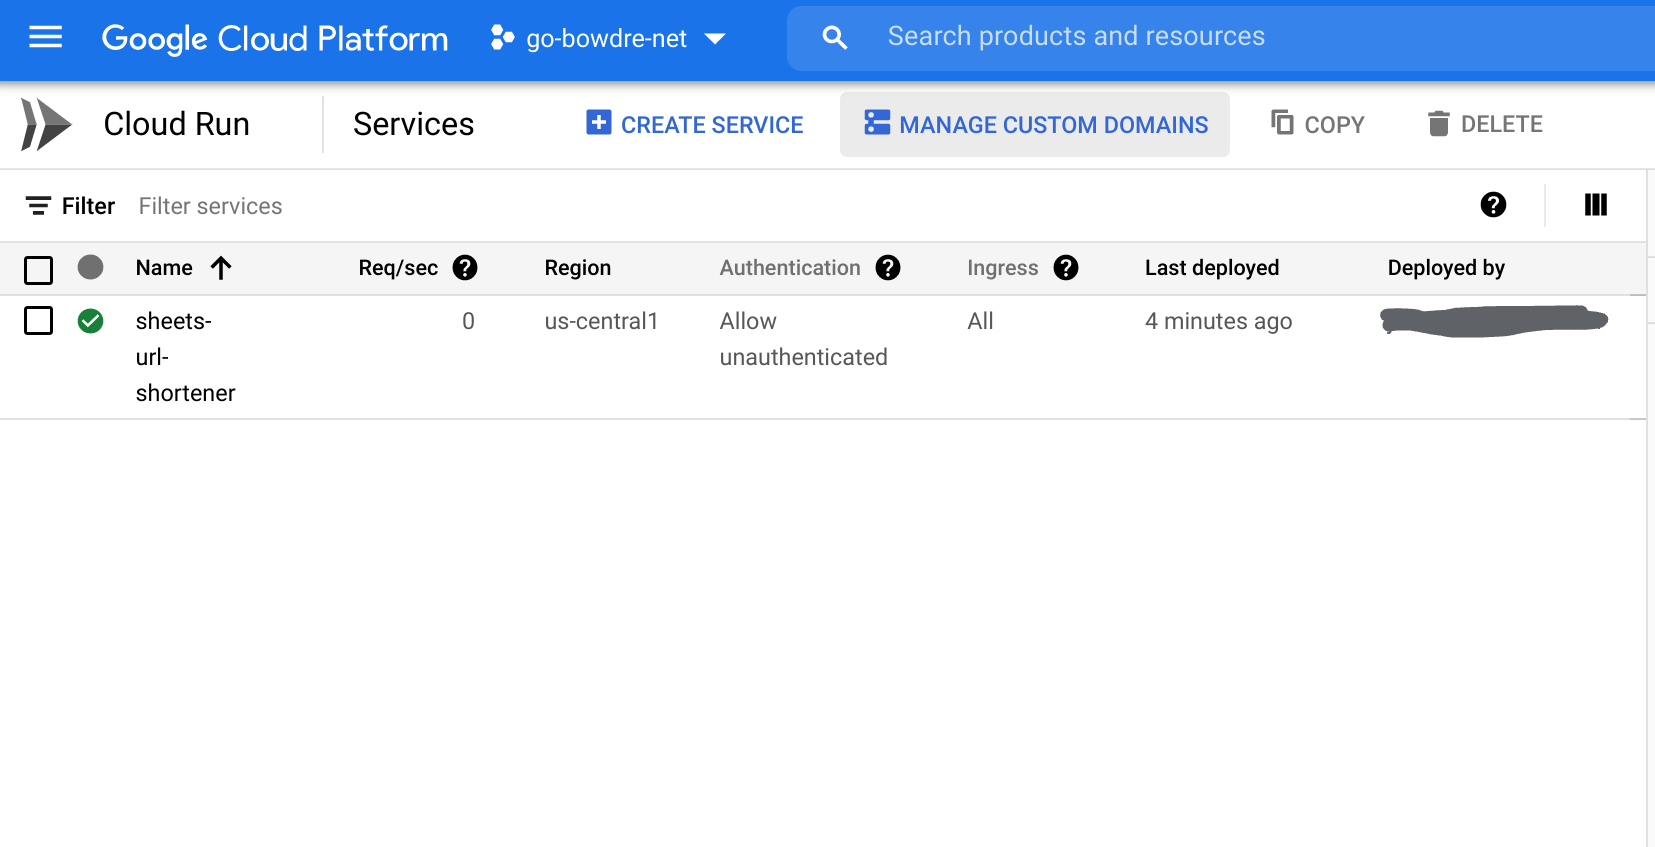Click the Ingress column header

point(1003,268)
